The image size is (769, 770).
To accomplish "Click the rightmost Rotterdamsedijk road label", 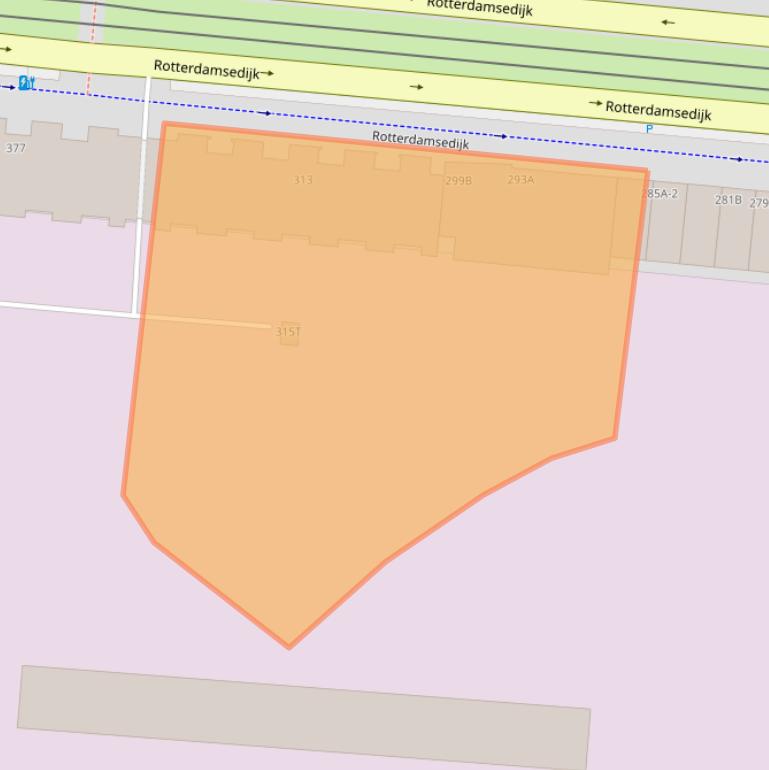I will coord(658,111).
